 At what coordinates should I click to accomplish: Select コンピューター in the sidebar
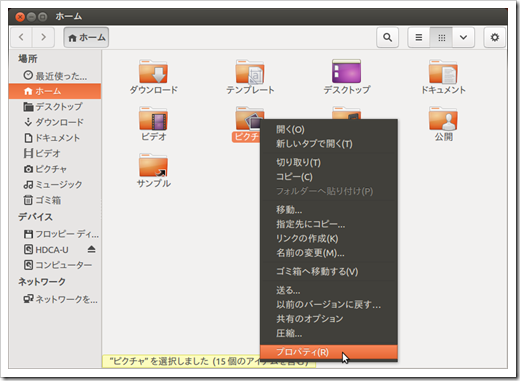pos(55,265)
